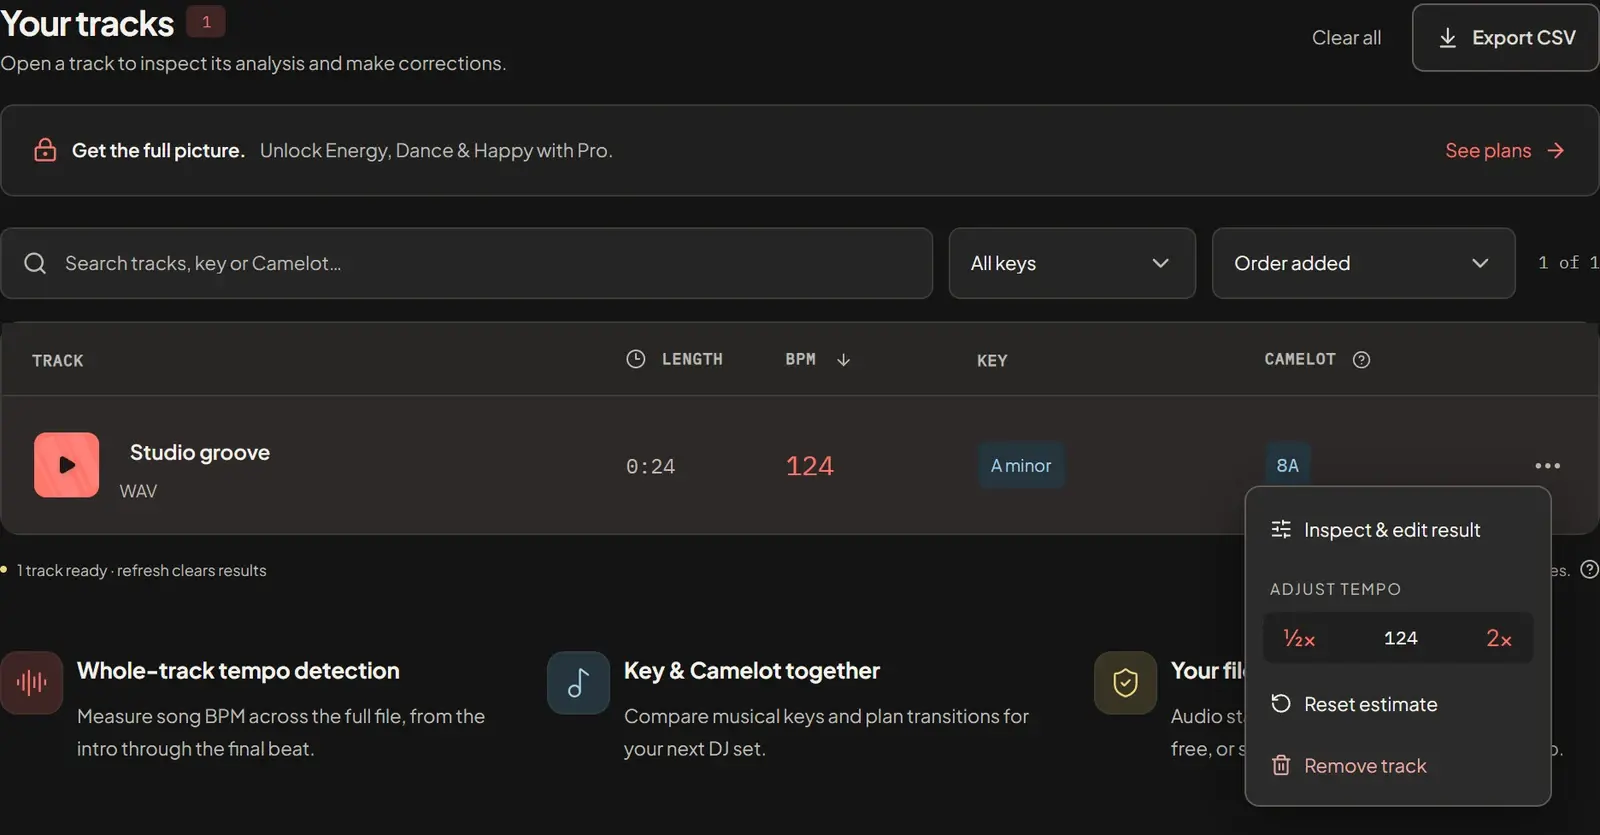Viewport: 1600px width, 835px height.
Task: Click the 1 track ready status text
Action: coord(141,570)
